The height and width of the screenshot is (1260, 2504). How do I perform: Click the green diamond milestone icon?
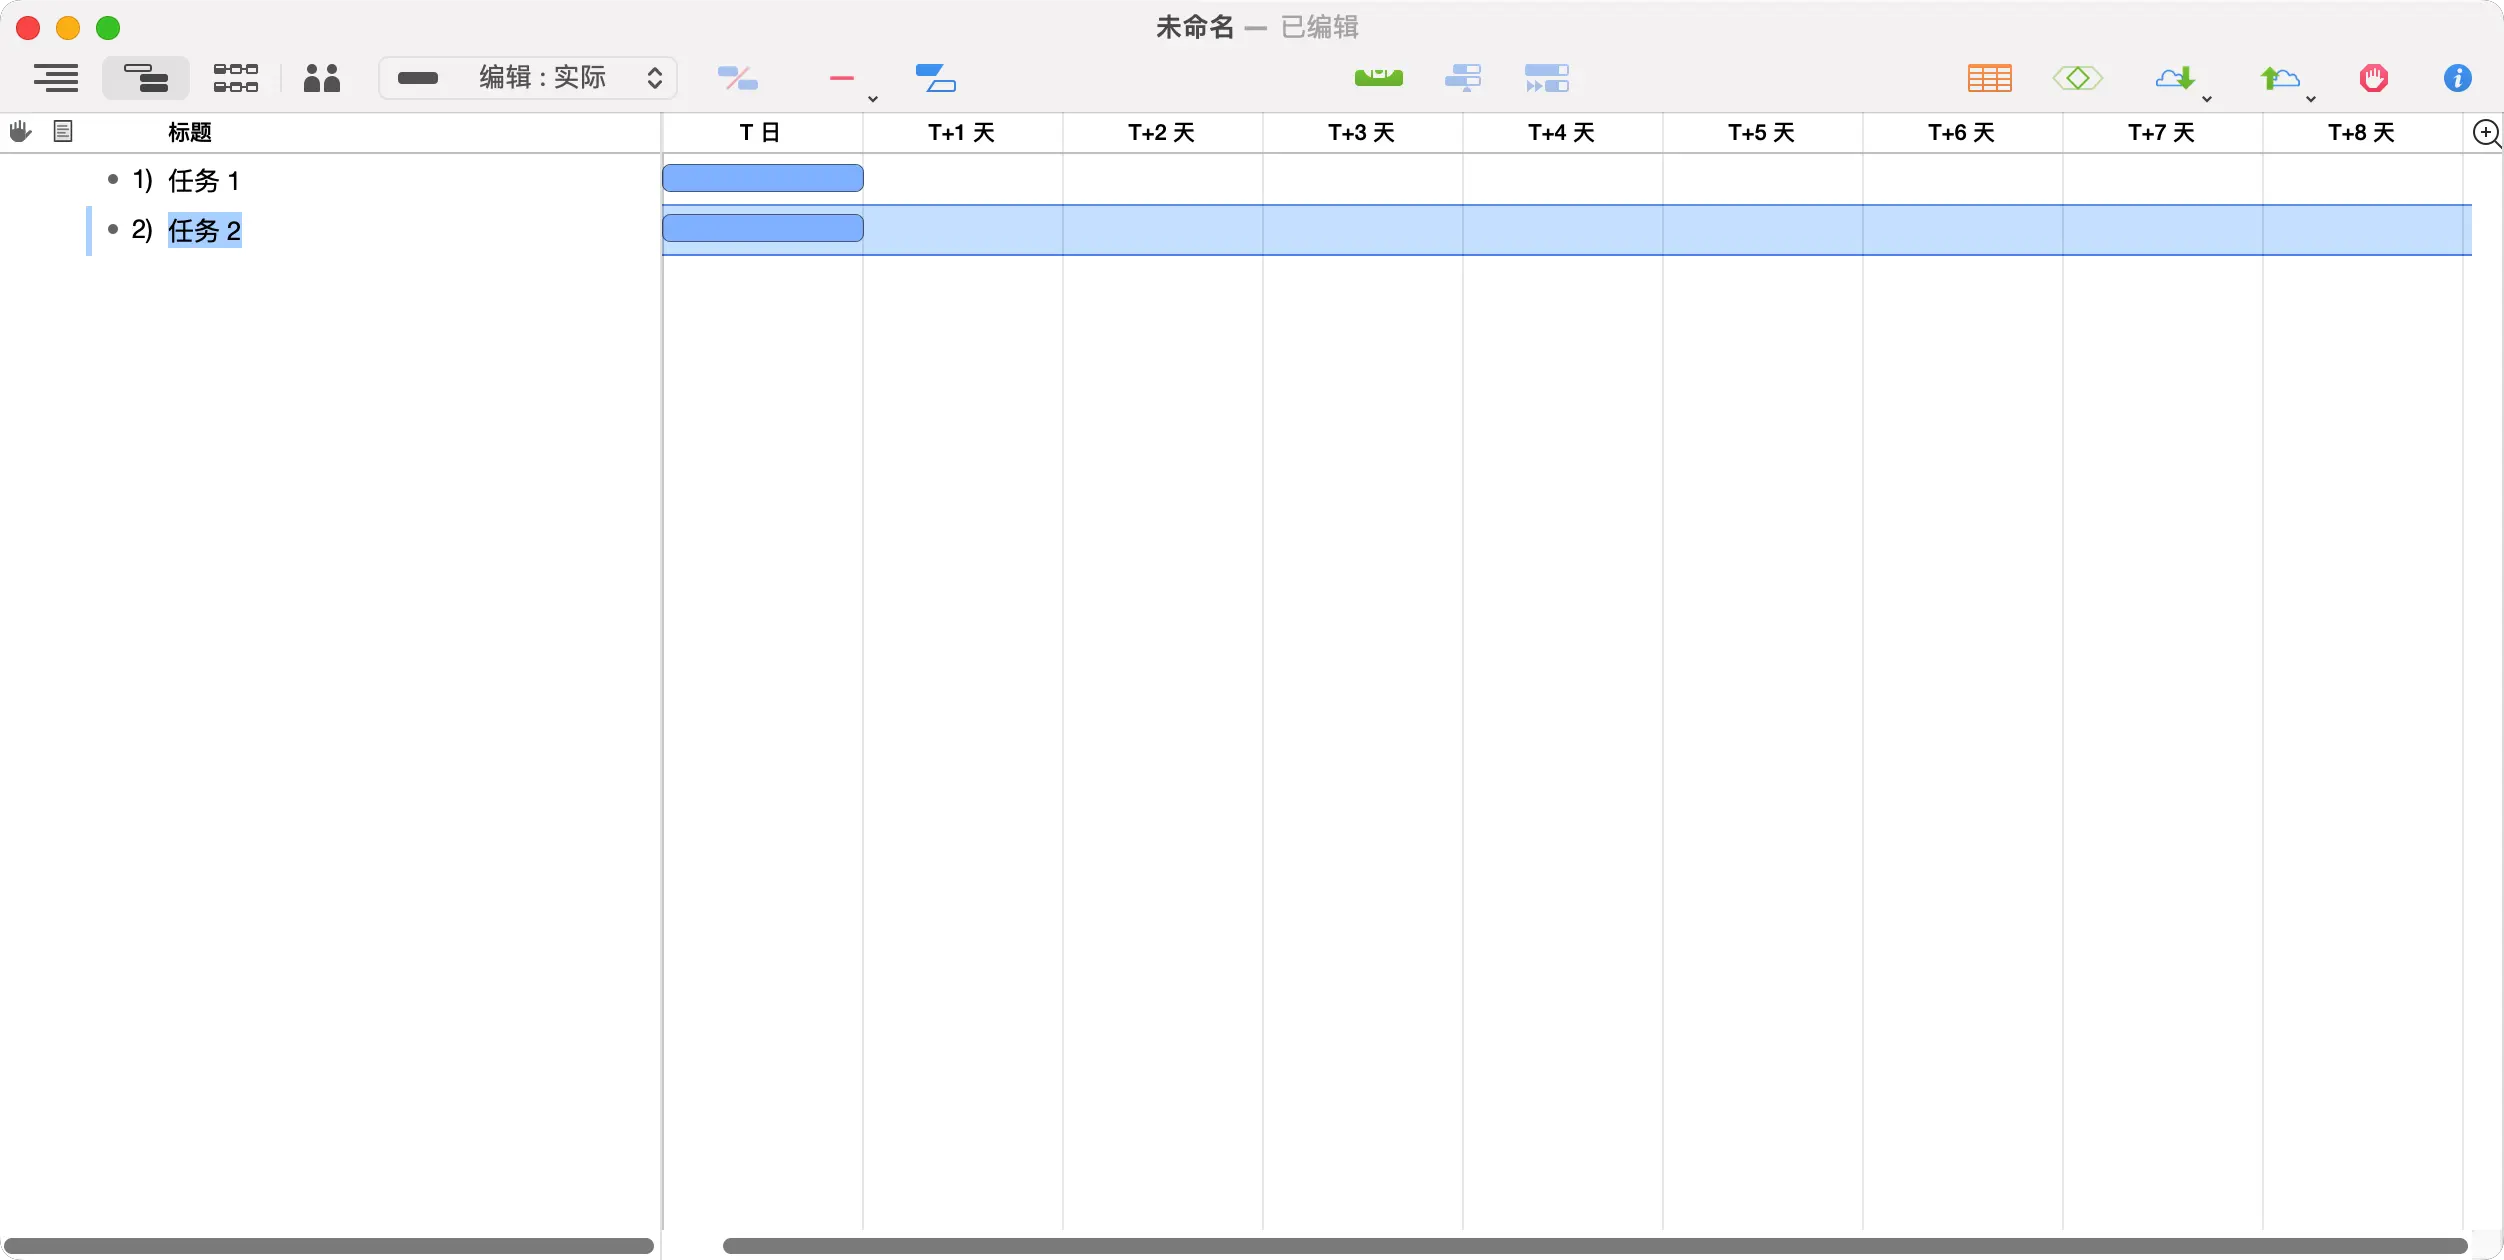click(x=2077, y=78)
